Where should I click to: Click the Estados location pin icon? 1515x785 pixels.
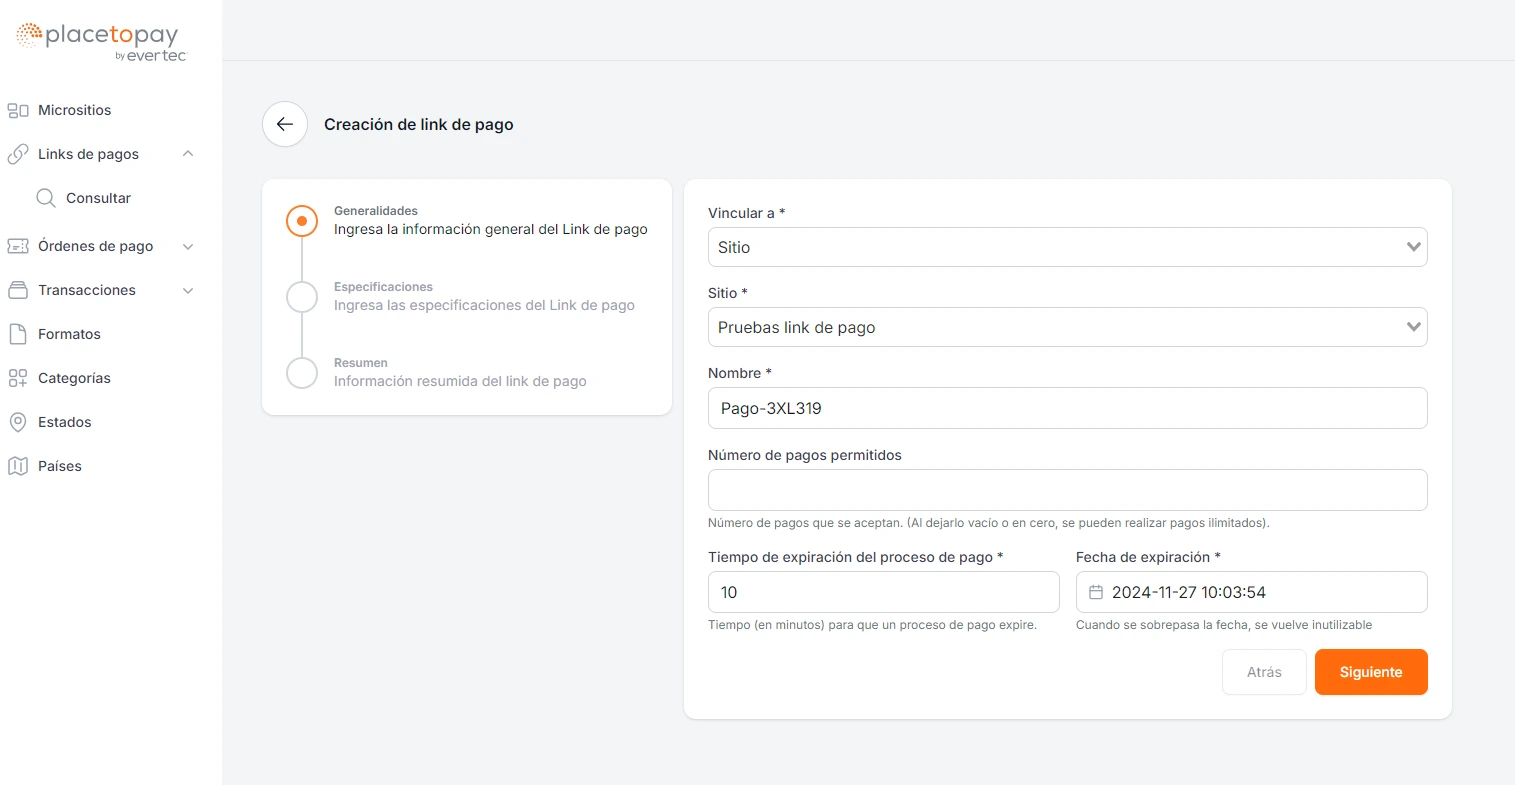(18, 422)
